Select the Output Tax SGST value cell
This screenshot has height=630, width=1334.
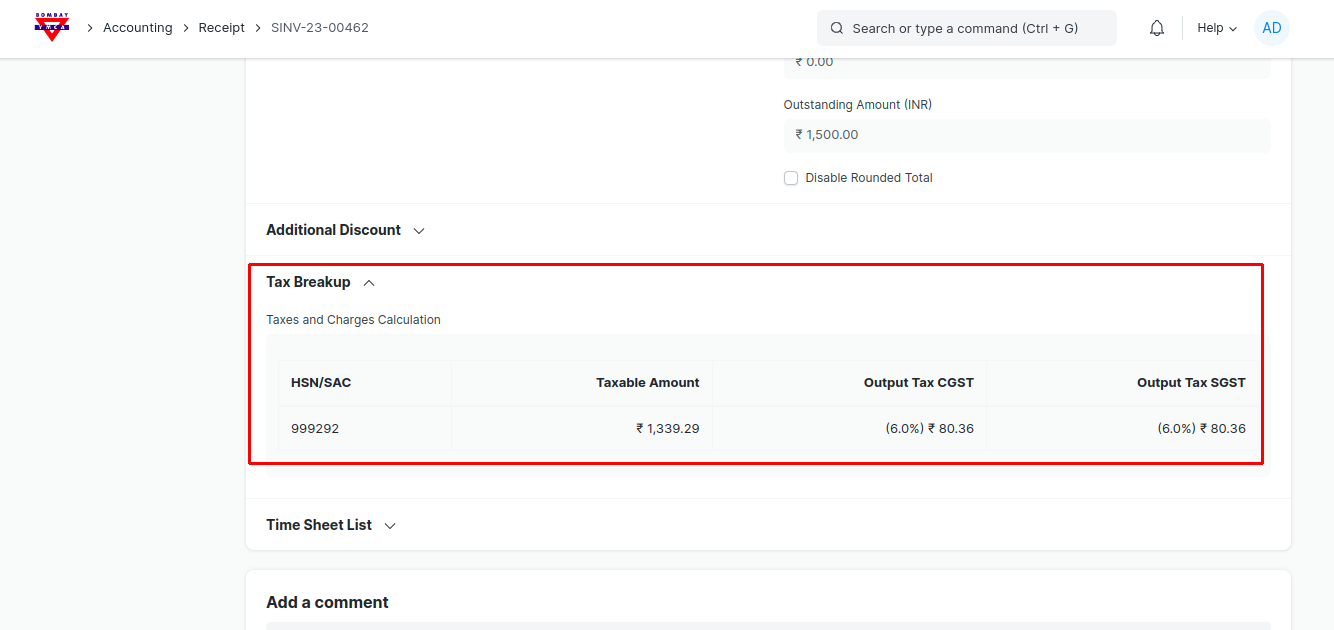[x=1201, y=429]
